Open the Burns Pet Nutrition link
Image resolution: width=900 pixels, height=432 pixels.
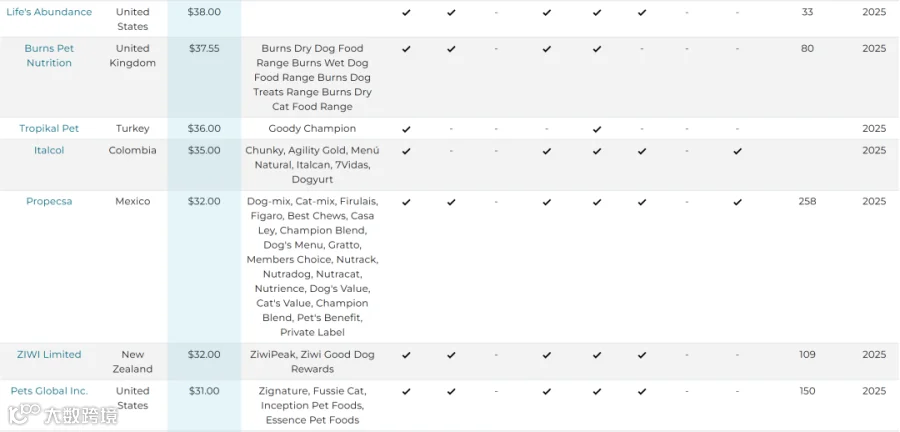coord(49,56)
